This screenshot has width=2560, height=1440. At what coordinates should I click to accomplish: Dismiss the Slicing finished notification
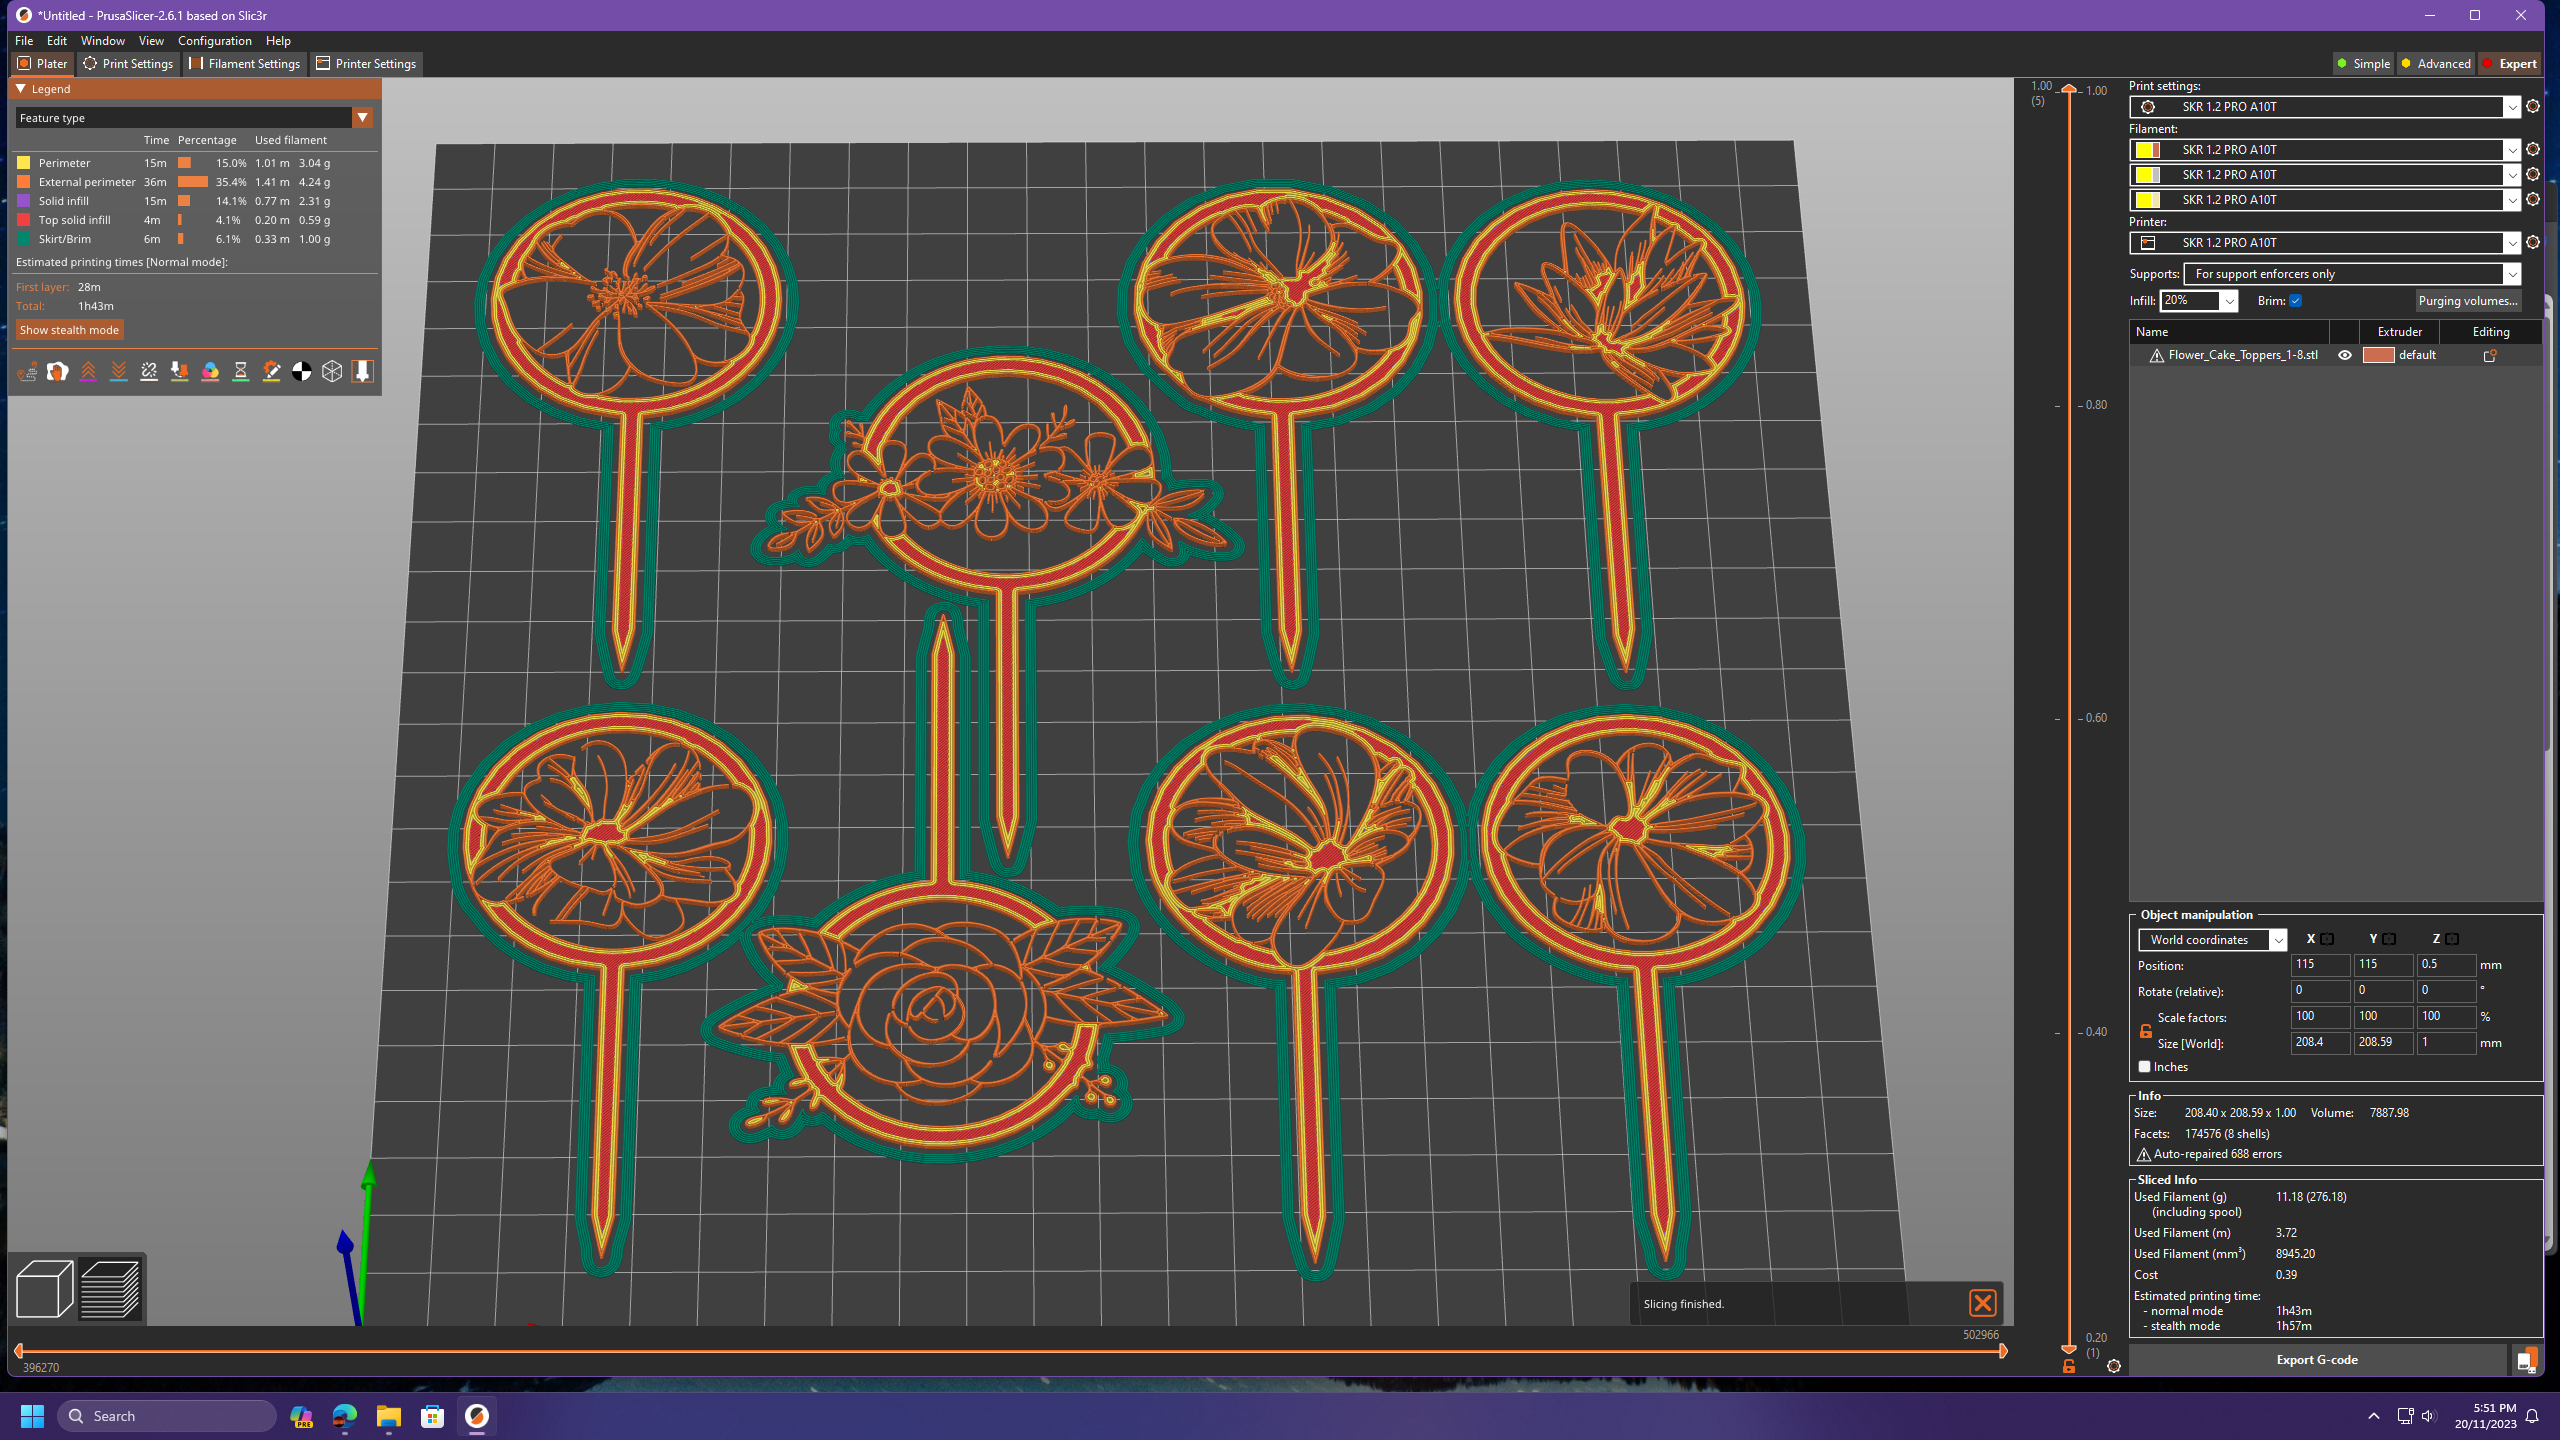[x=1983, y=1303]
